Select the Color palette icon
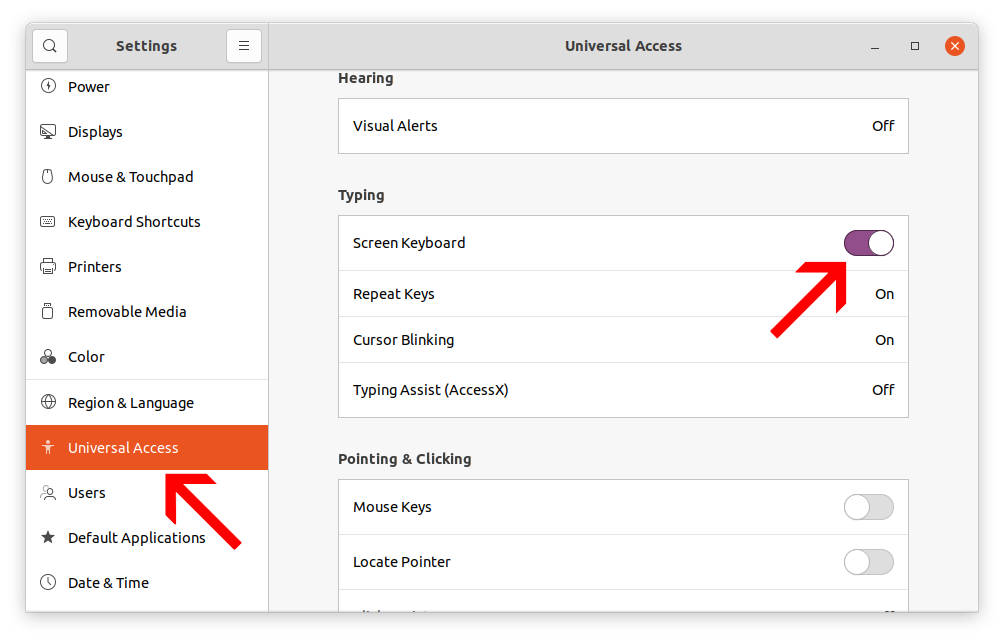 [x=49, y=356]
